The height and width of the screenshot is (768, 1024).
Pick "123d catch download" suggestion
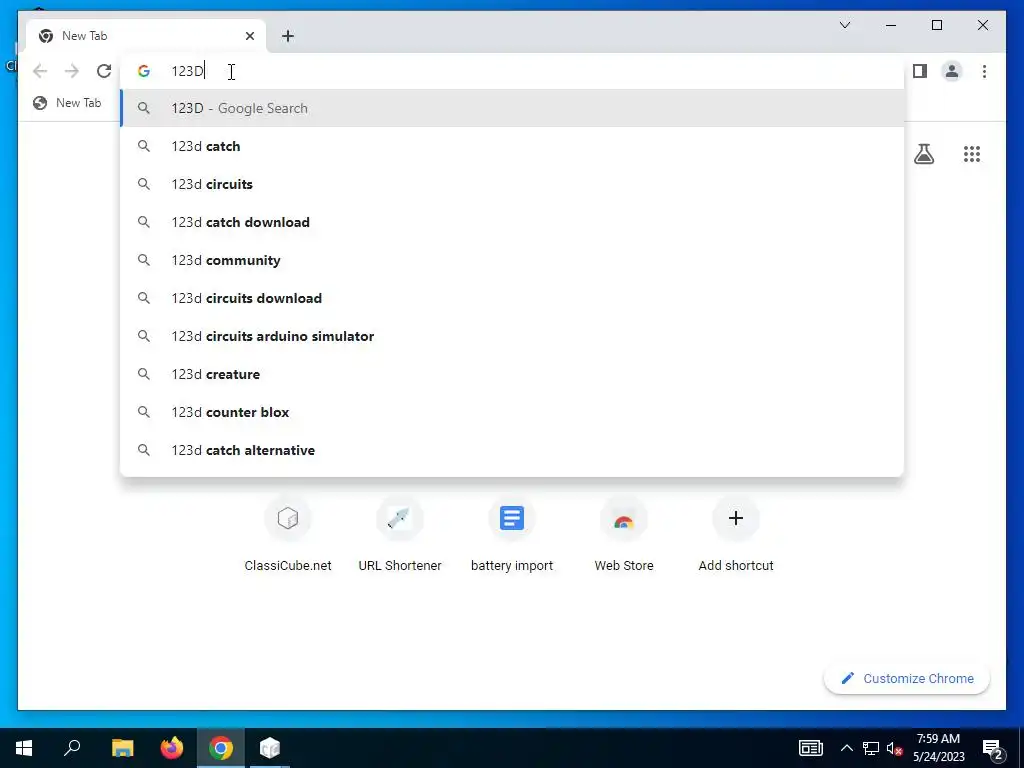click(x=513, y=222)
